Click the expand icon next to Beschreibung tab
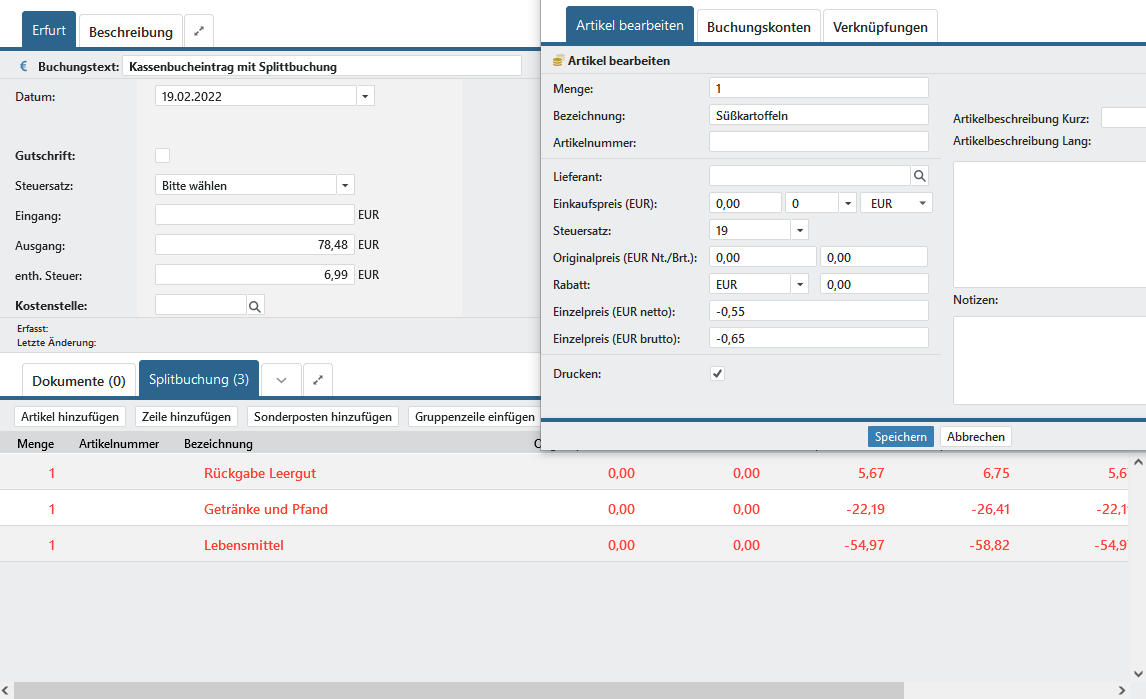 [x=199, y=31]
